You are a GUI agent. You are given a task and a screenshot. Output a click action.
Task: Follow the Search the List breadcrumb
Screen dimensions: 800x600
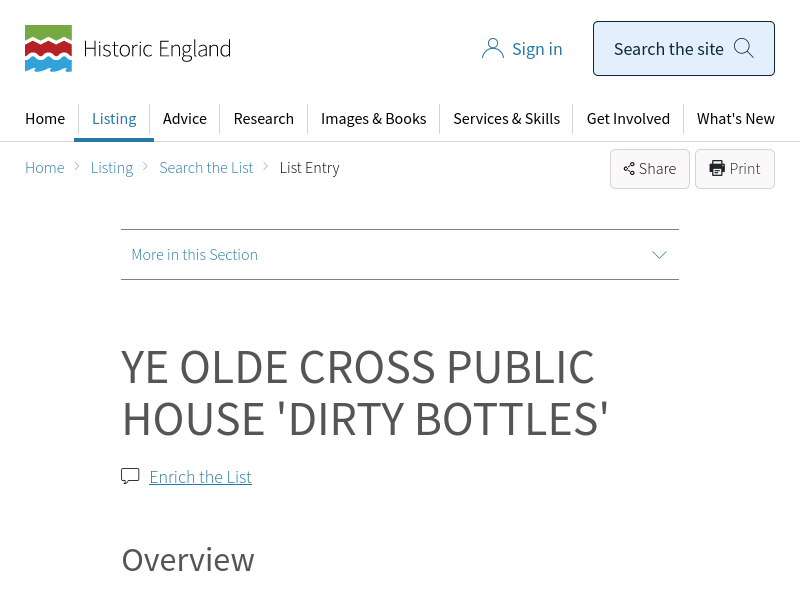point(206,168)
